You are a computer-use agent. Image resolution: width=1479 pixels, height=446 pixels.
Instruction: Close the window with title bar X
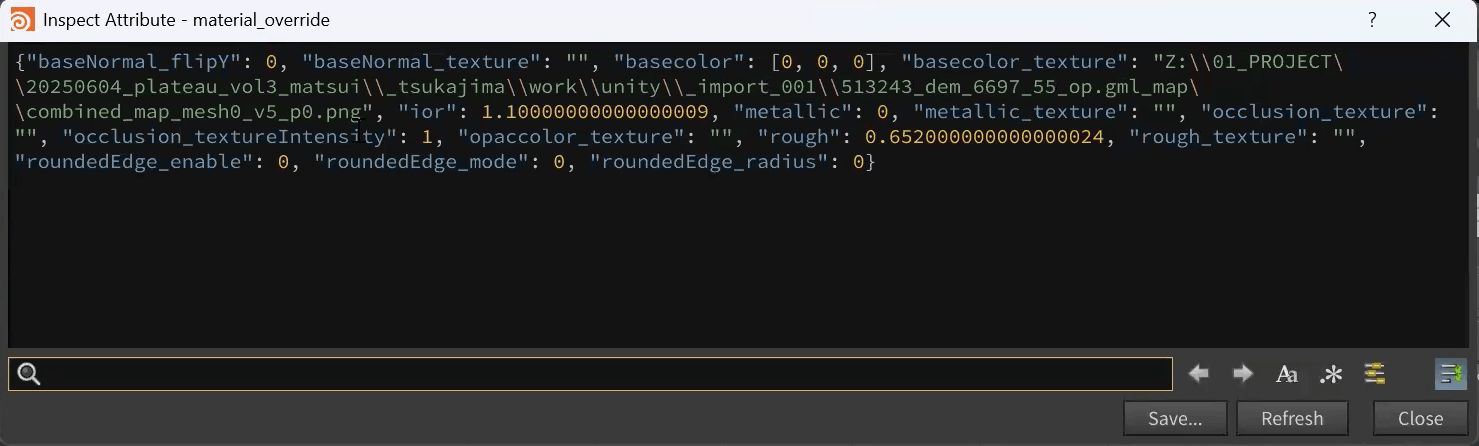tap(1442, 20)
